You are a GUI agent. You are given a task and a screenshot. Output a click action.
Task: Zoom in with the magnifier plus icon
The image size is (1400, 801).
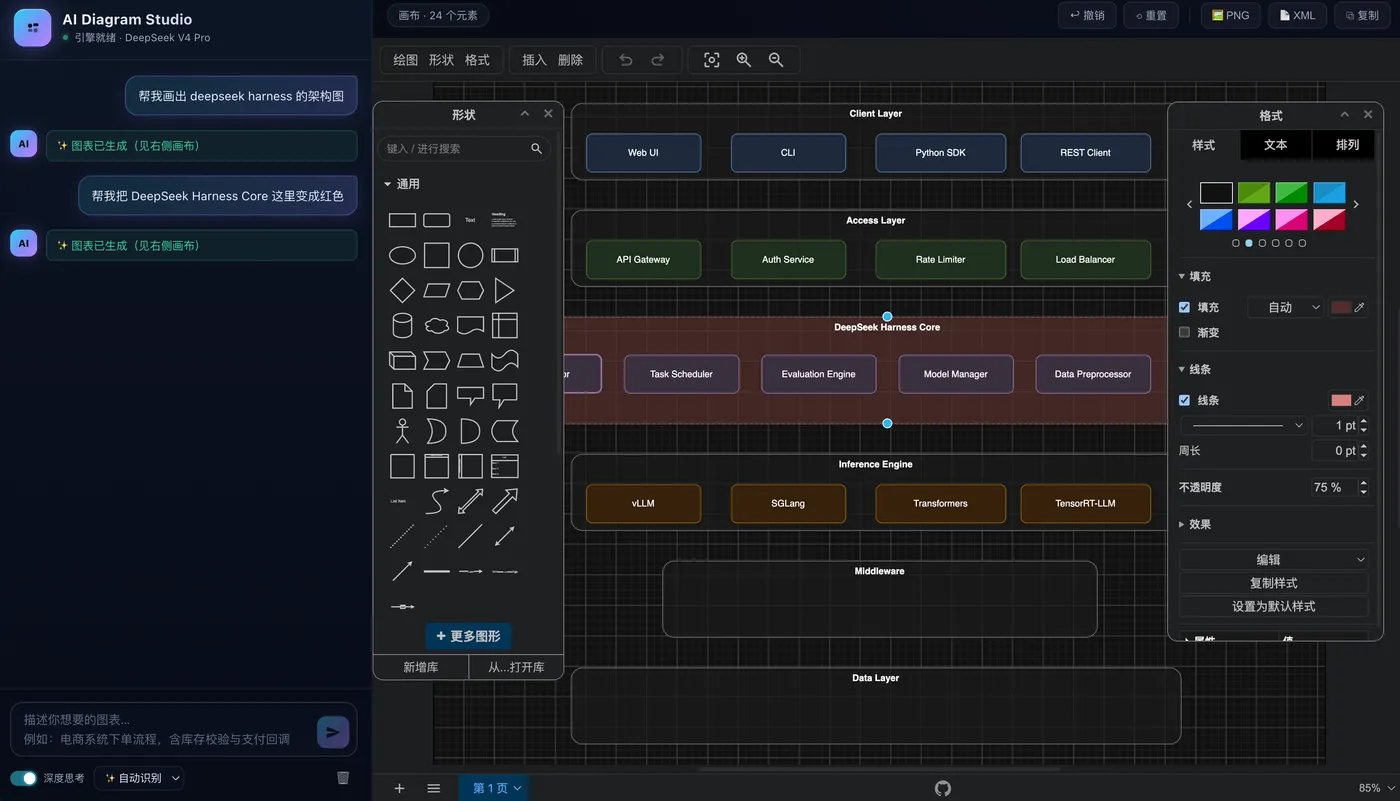744,60
